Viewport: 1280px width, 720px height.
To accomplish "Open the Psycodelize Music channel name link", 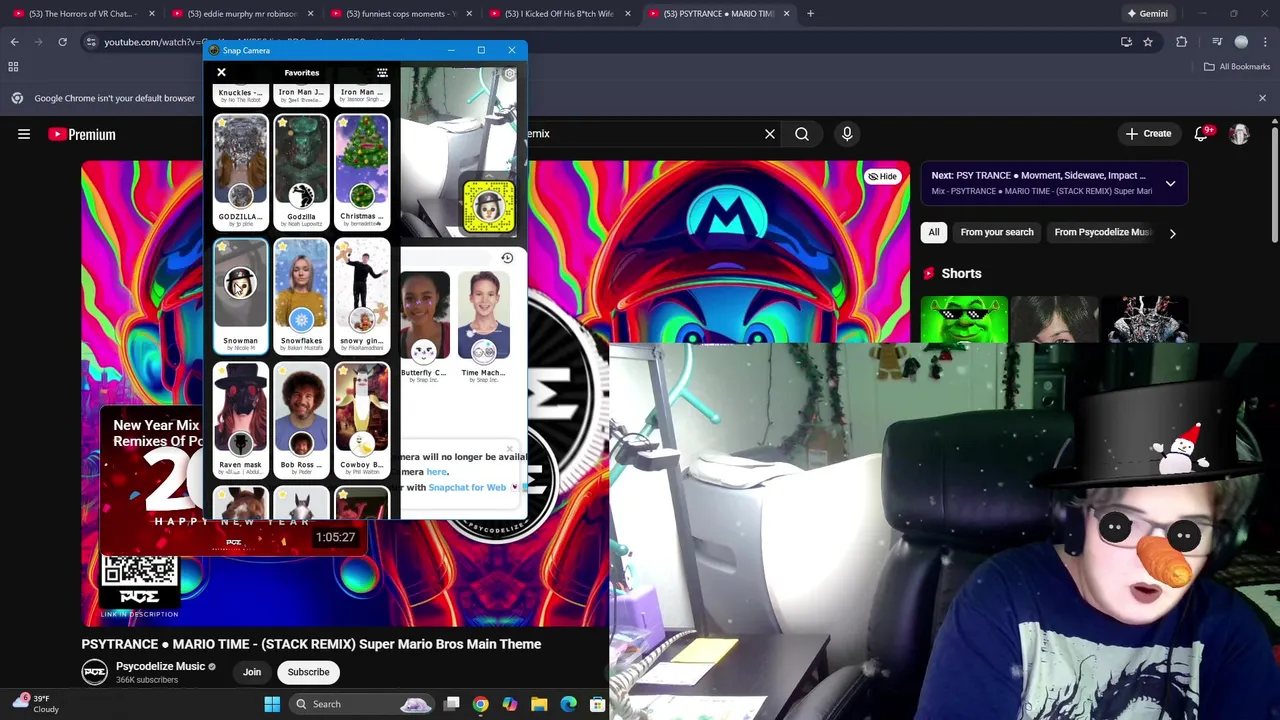I will point(160,666).
